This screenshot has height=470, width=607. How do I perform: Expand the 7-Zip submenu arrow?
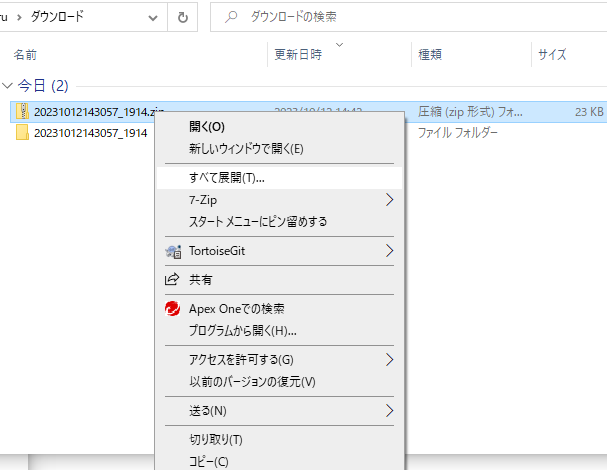tap(389, 200)
